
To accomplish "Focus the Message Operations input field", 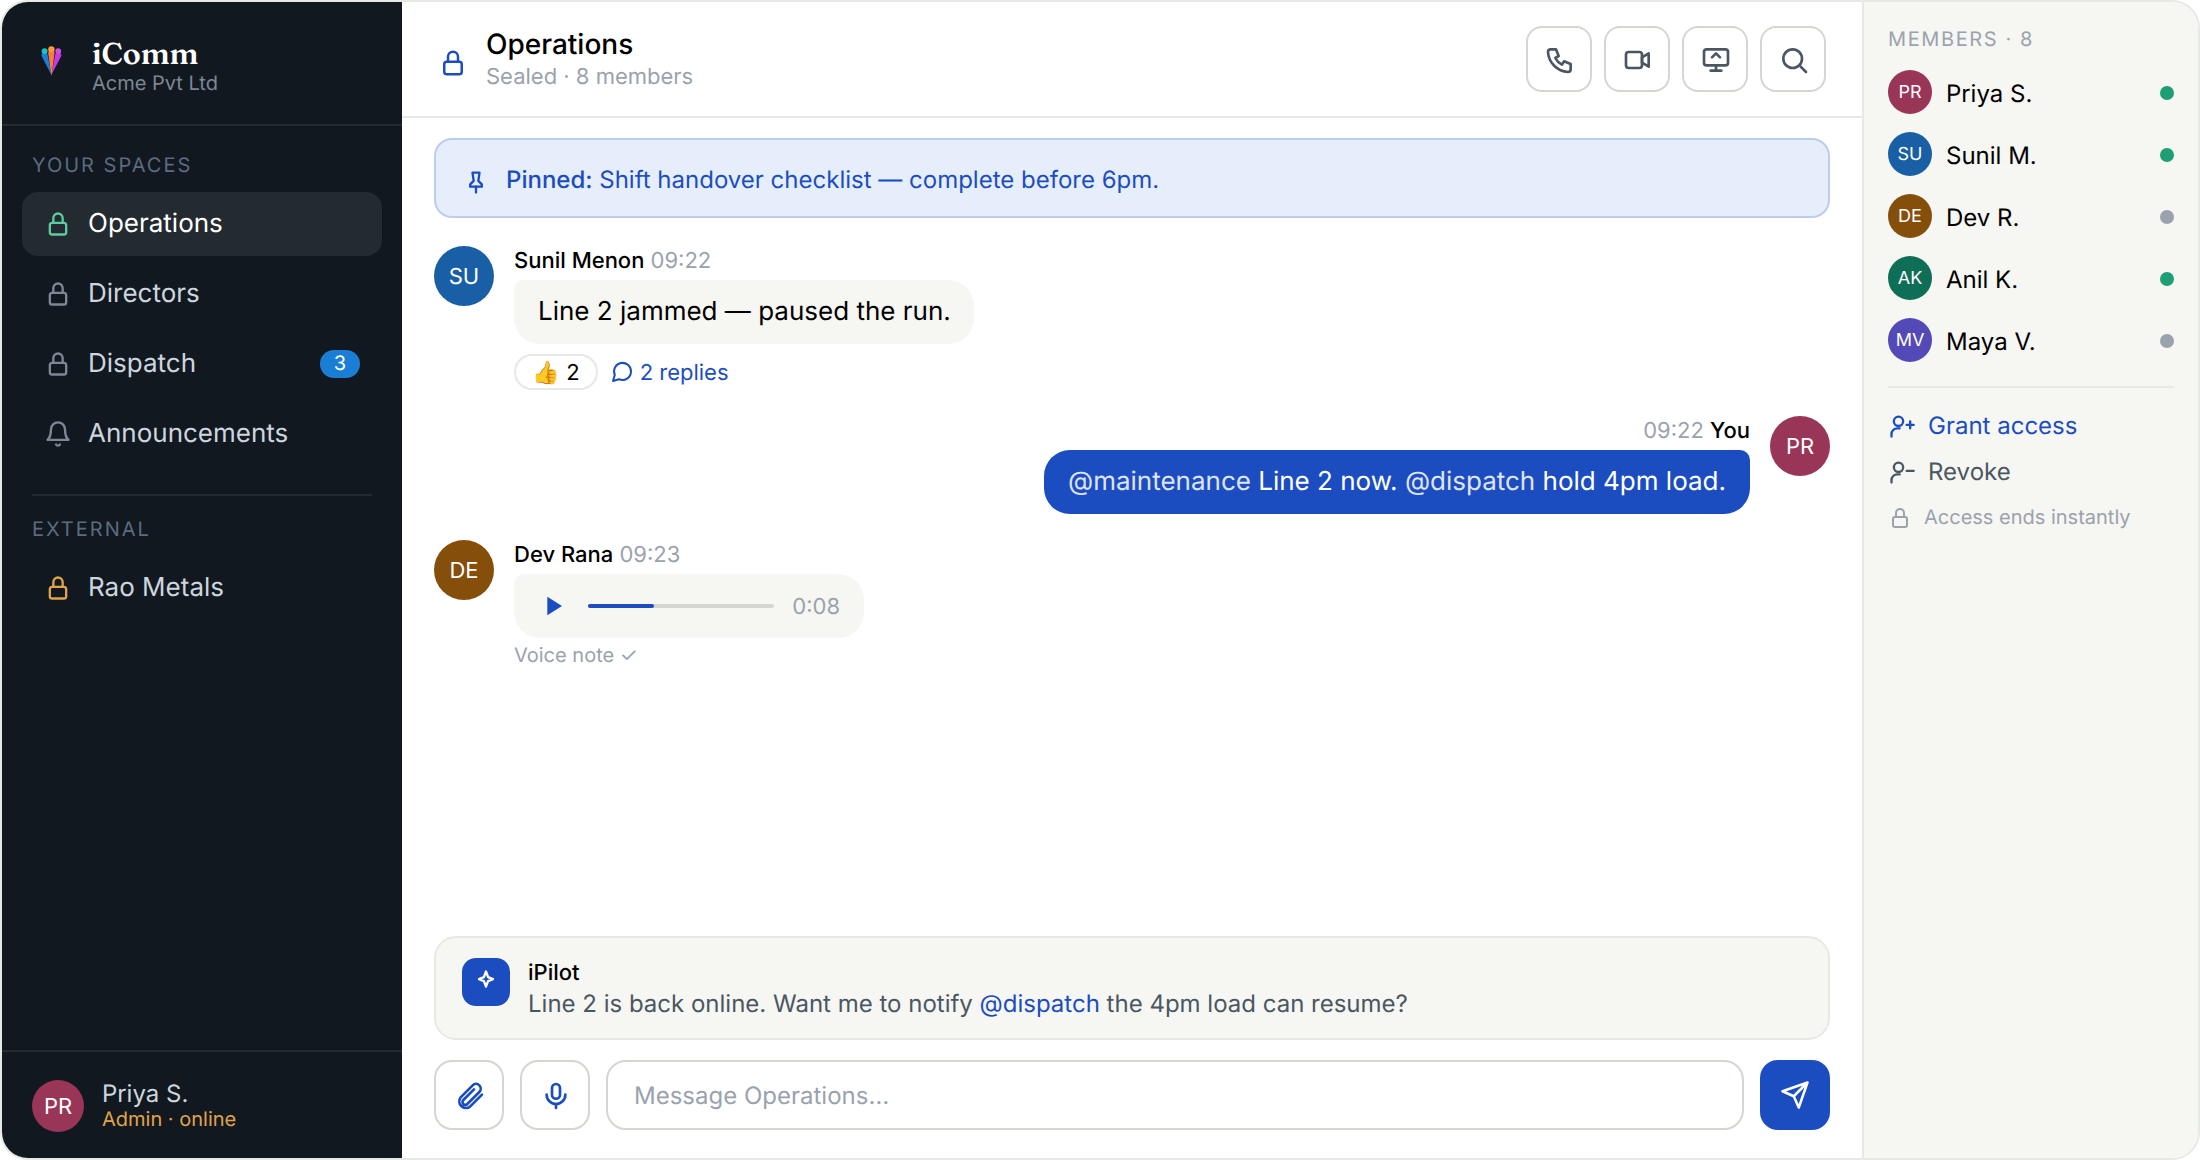I will tap(1175, 1095).
